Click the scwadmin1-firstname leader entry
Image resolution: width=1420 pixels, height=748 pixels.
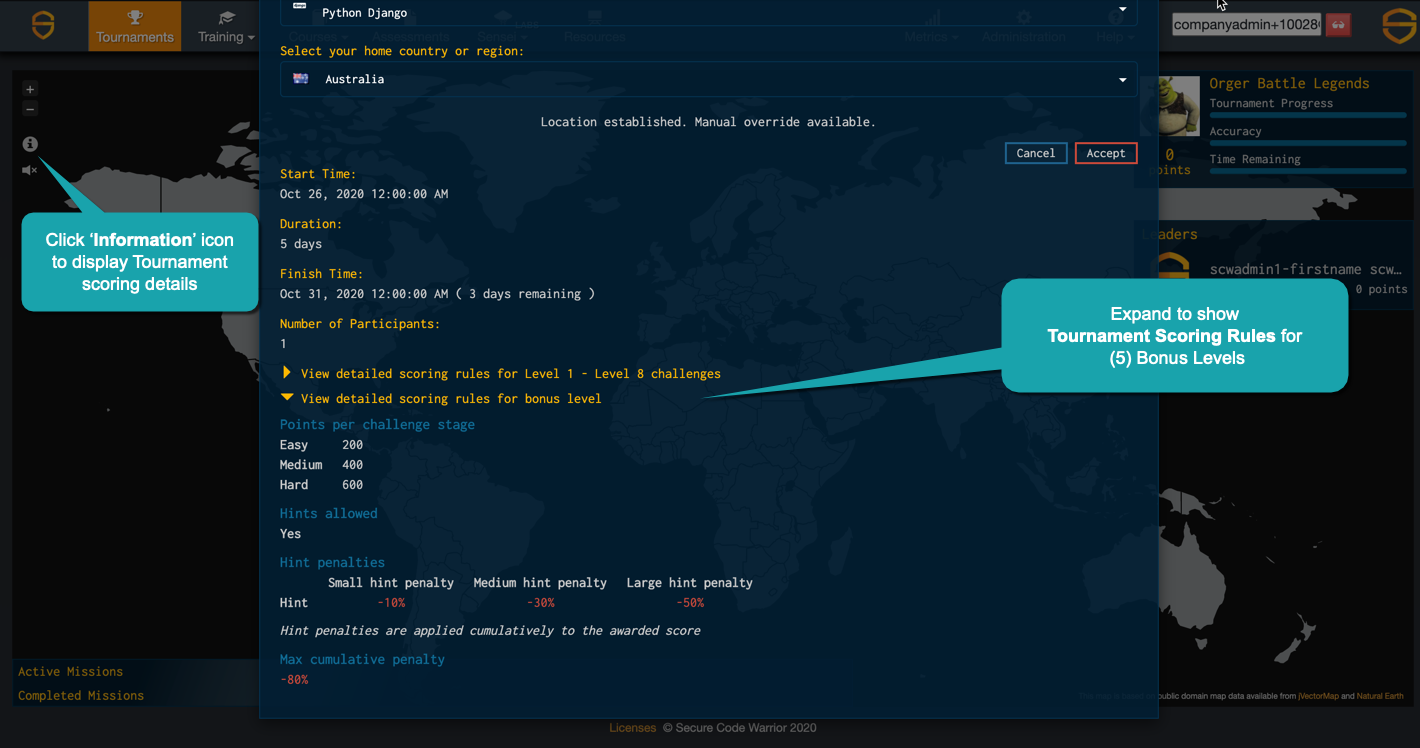coord(1305,269)
